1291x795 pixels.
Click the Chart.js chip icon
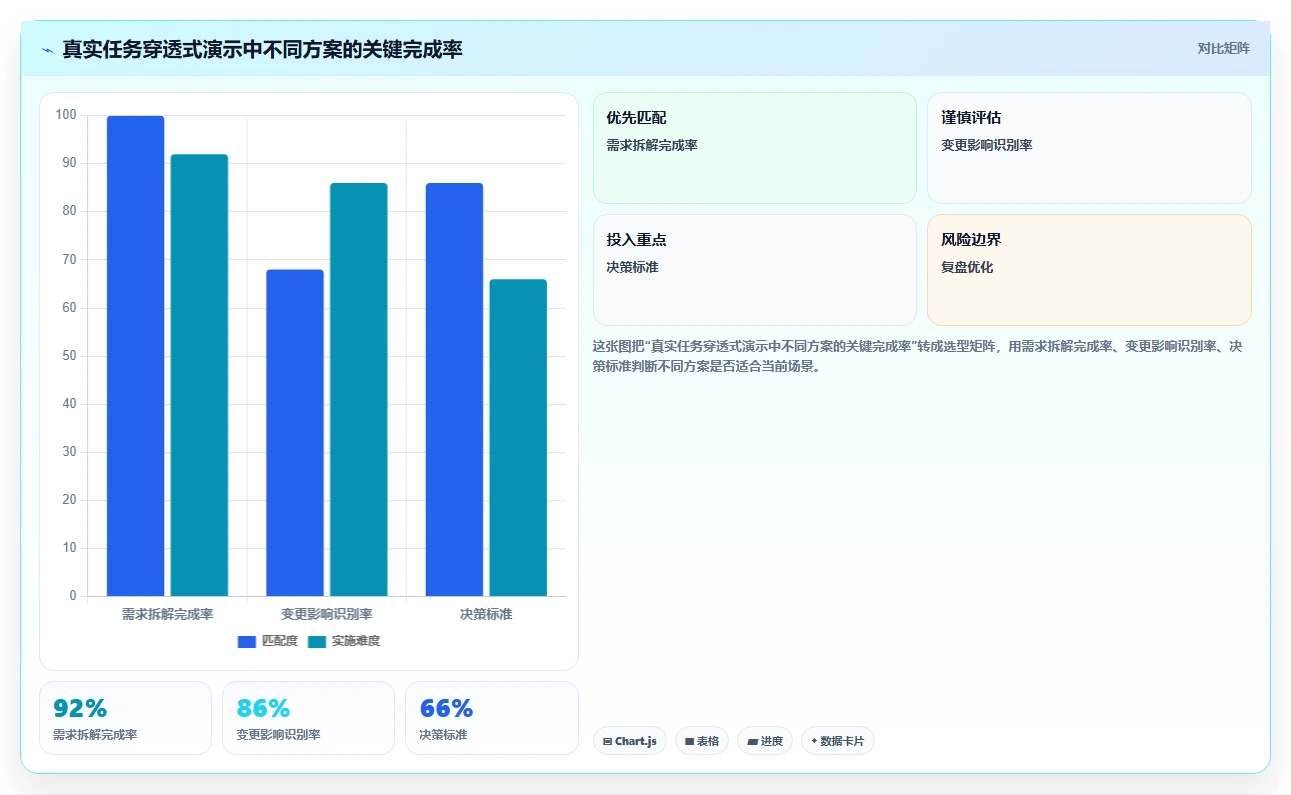[607, 741]
